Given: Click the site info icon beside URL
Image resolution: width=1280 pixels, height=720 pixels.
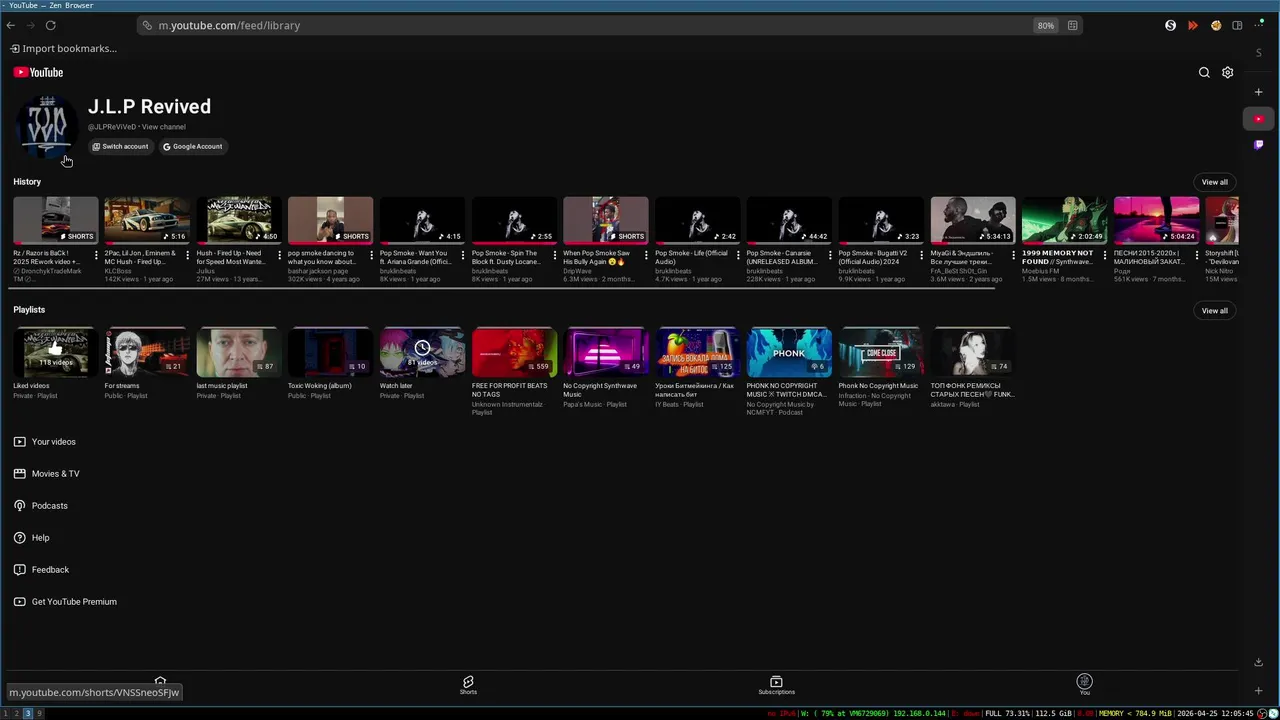Looking at the screenshot, I should [147, 25].
